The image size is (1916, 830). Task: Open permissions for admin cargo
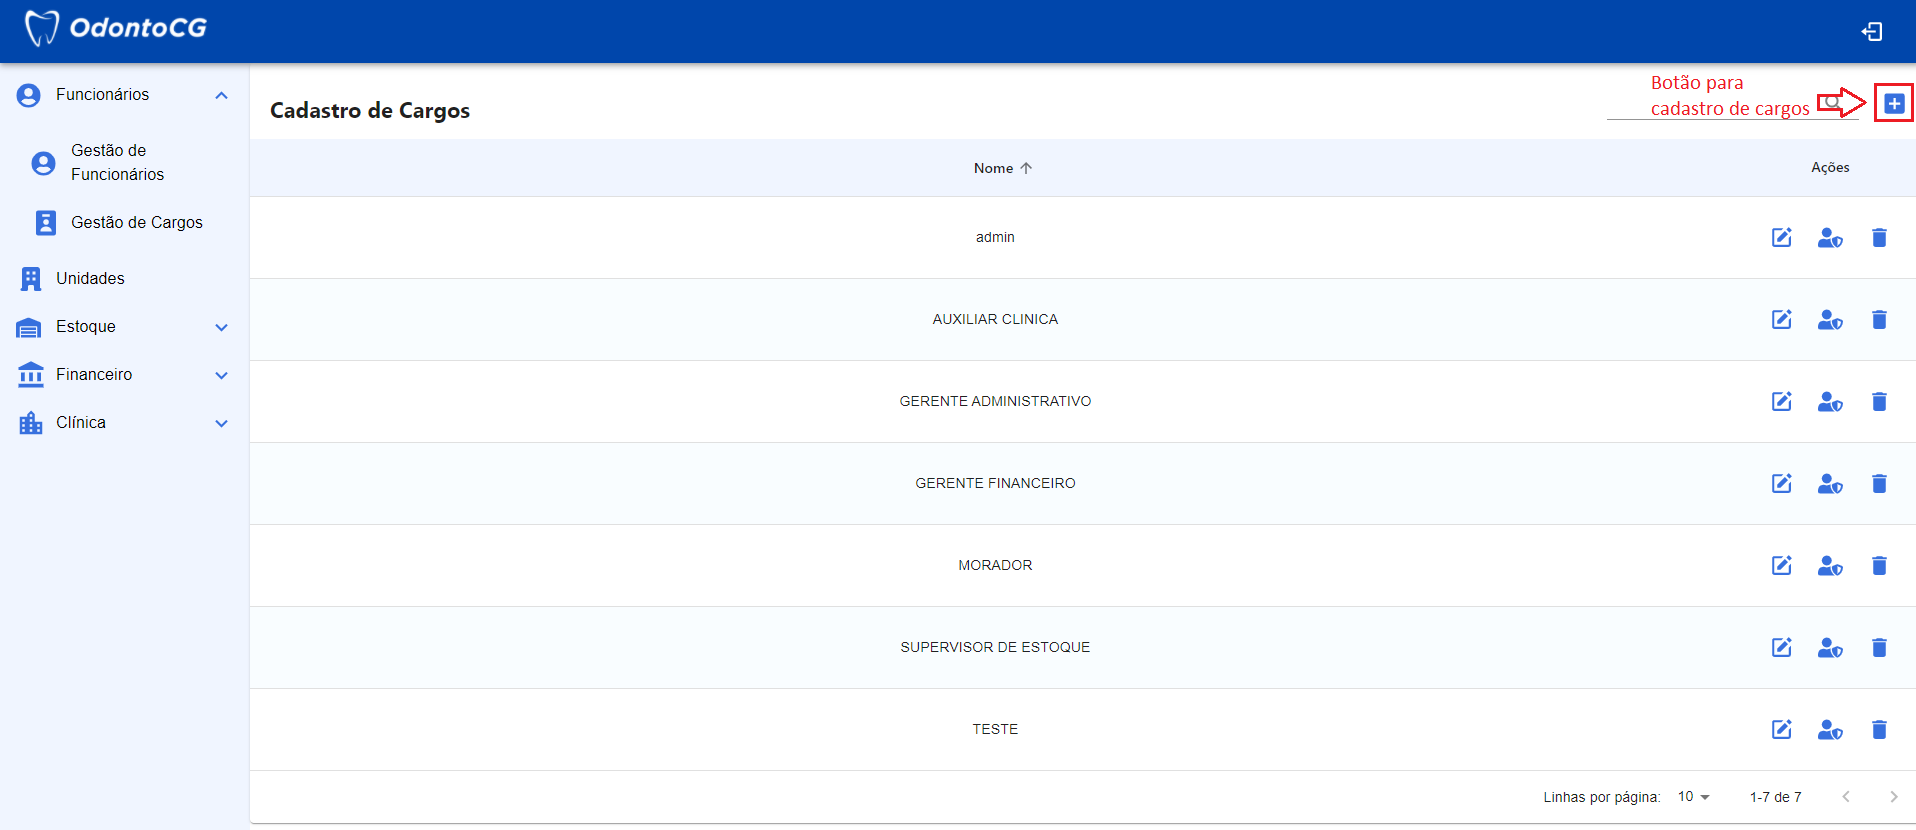pos(1829,237)
